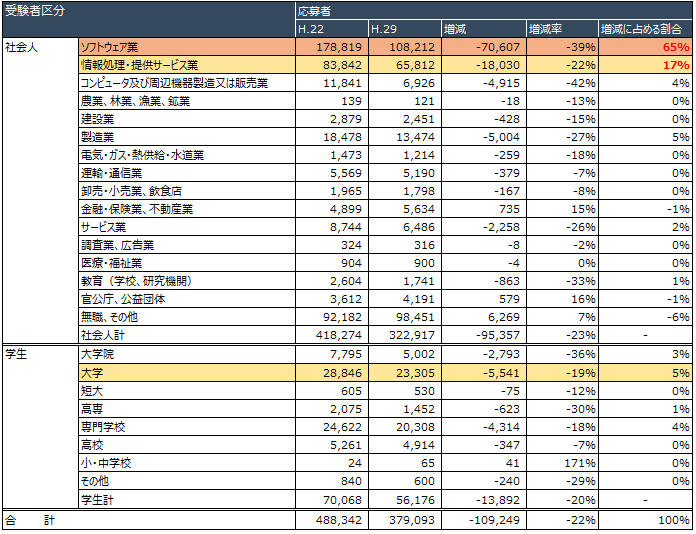This screenshot has width=696, height=534.
Task: Click the その他 row under 学生
Action: pyautogui.click(x=95, y=481)
